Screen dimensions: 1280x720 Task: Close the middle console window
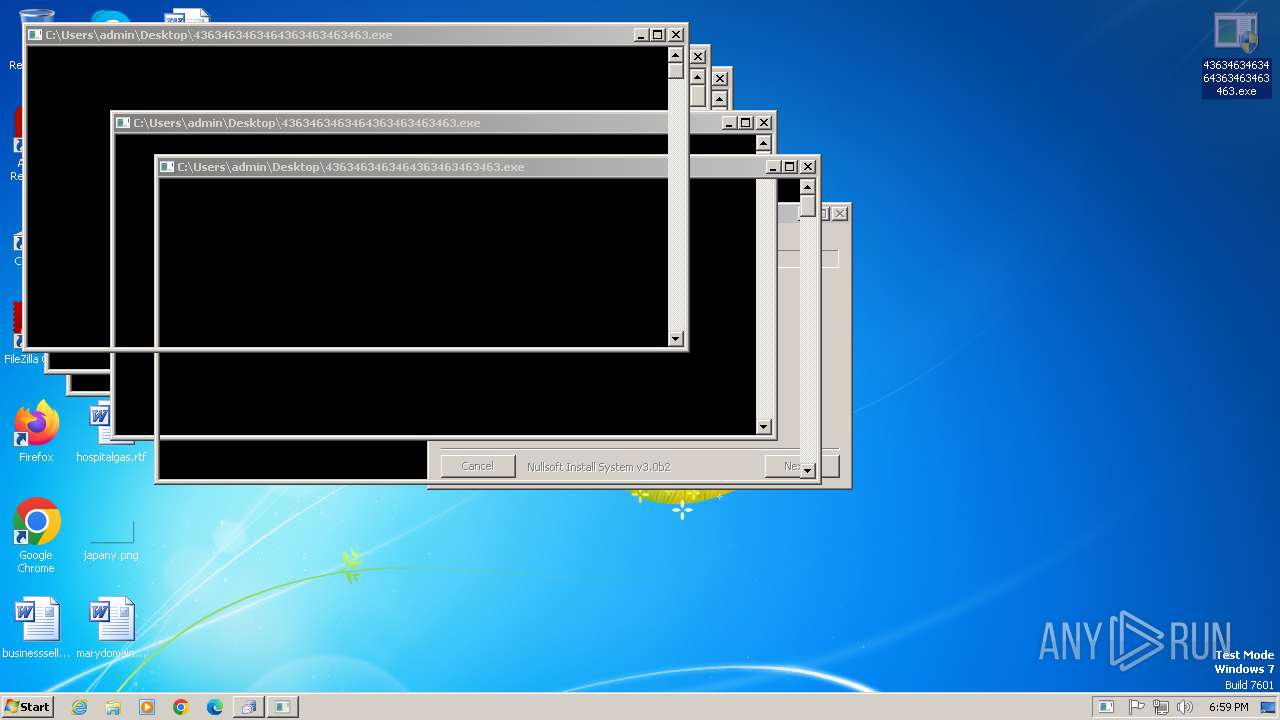(764, 123)
